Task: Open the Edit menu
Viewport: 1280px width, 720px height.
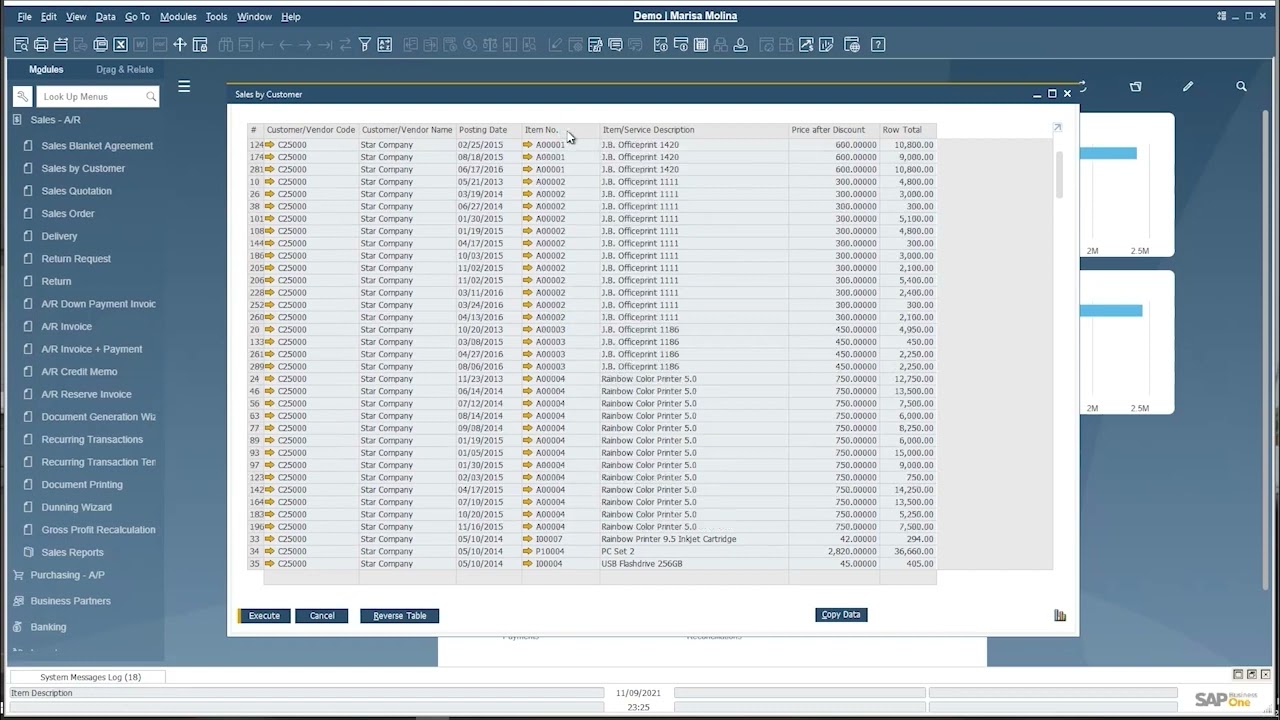Action: 48,17
